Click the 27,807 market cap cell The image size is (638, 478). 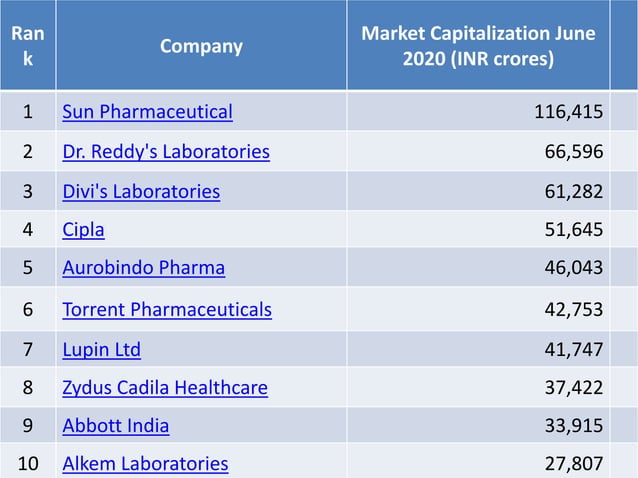573,463
